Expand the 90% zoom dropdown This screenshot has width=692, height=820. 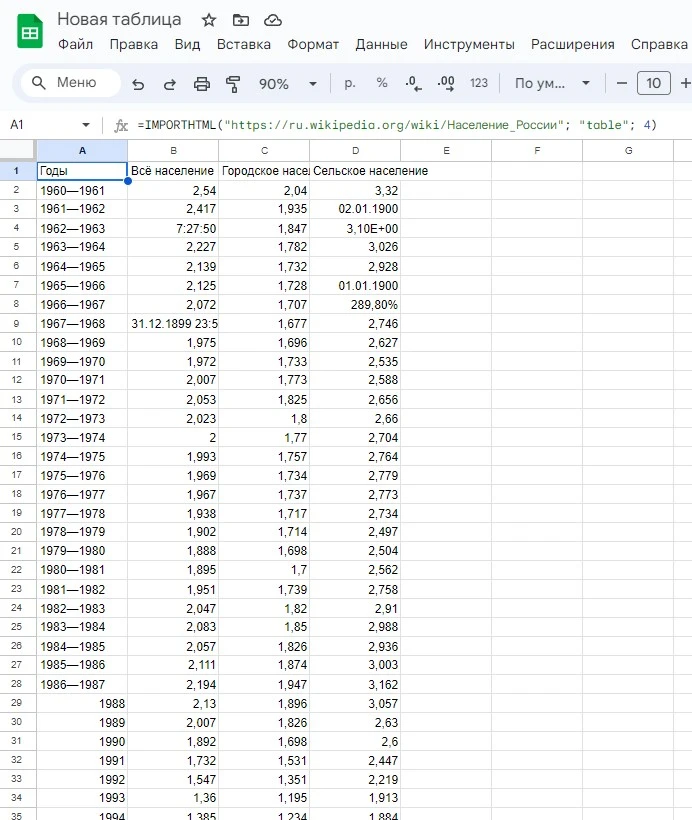point(313,84)
